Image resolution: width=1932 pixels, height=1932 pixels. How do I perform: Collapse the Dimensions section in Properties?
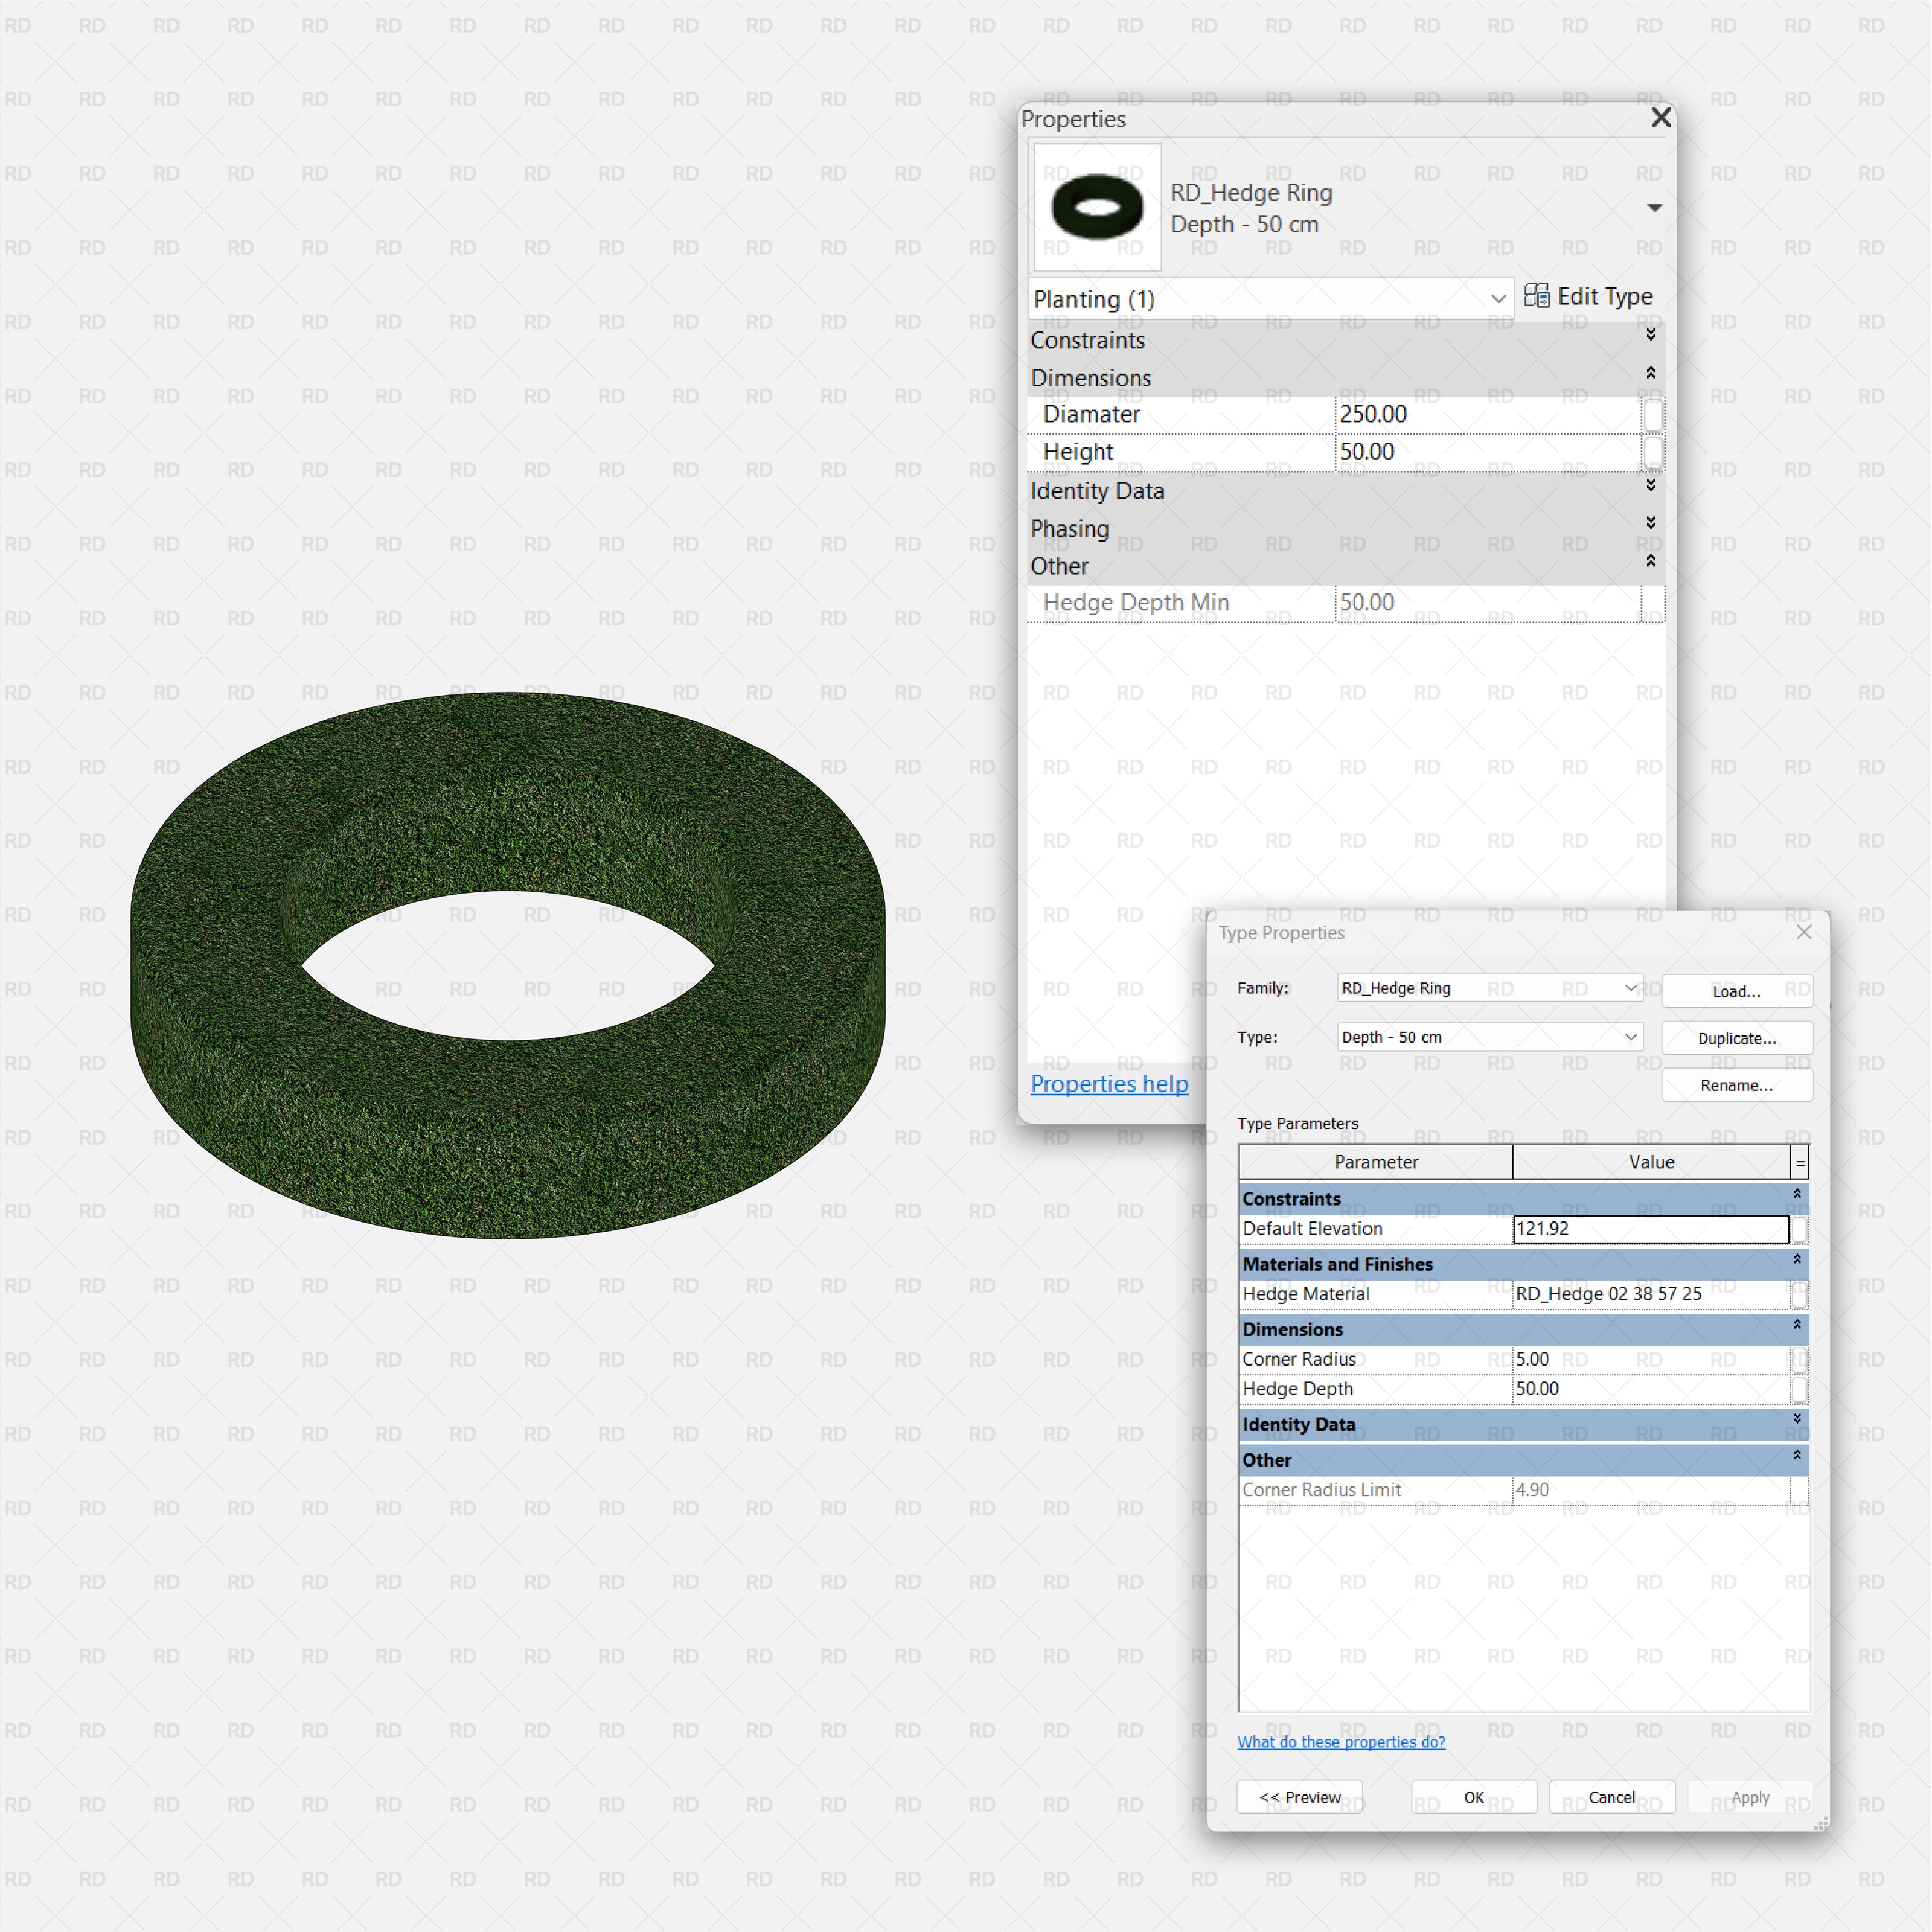click(1650, 373)
